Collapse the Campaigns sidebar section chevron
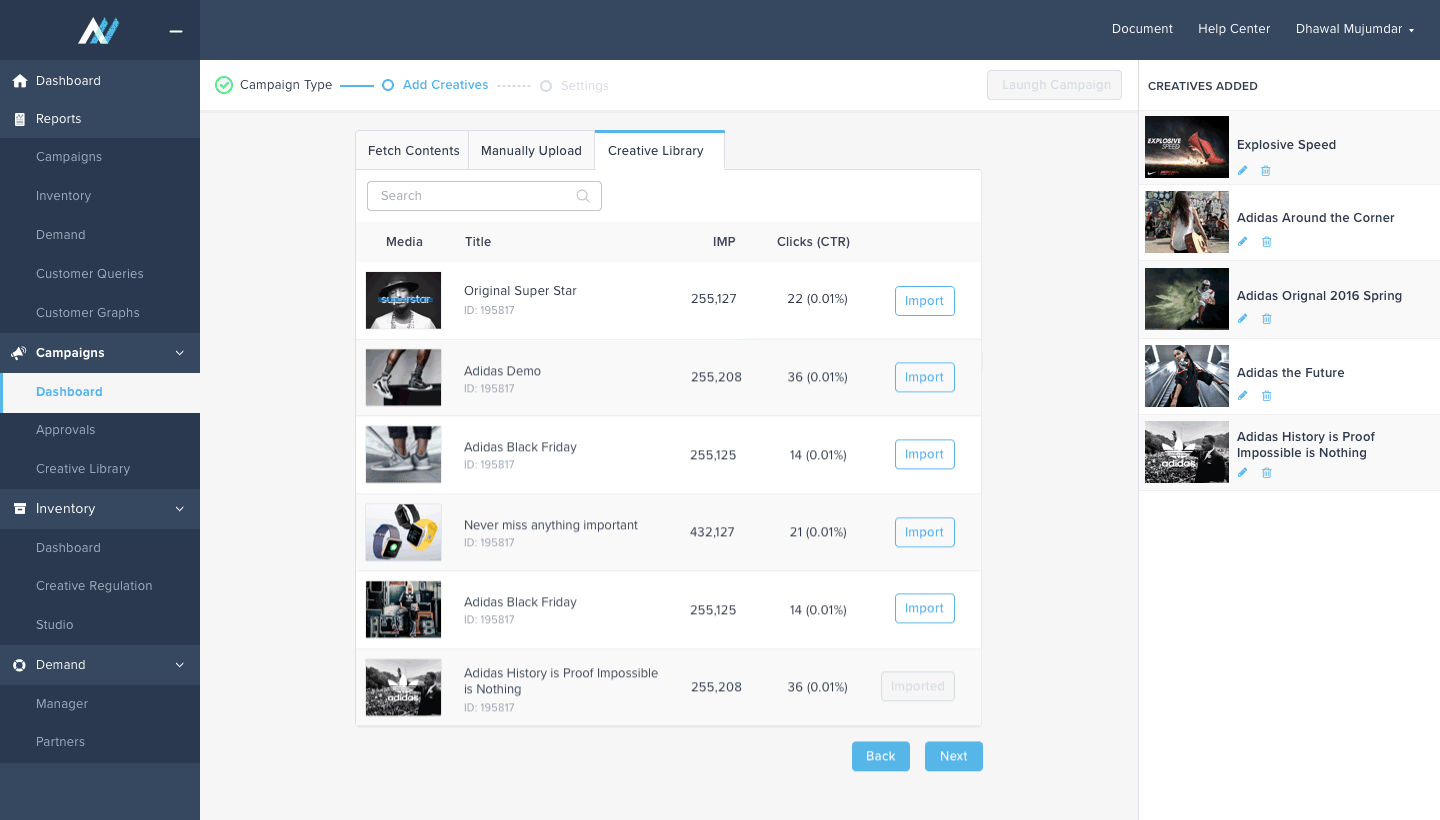The height and width of the screenshot is (820, 1440). [180, 353]
